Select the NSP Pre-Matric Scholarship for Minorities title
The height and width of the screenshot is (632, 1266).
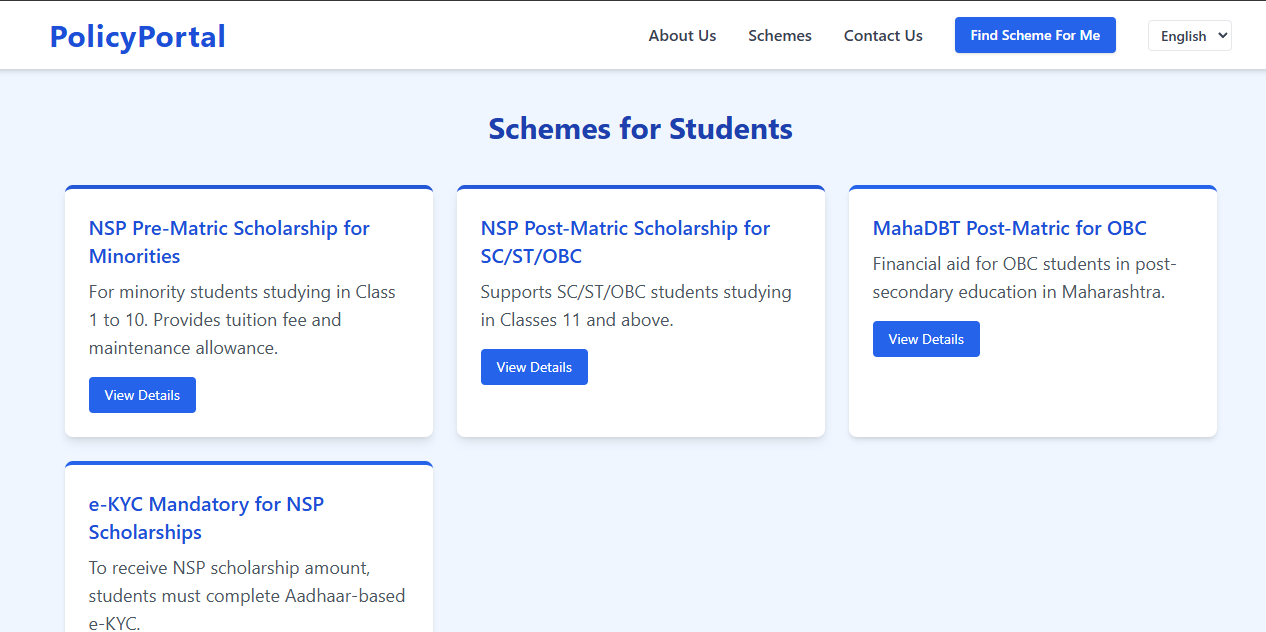[x=229, y=242]
